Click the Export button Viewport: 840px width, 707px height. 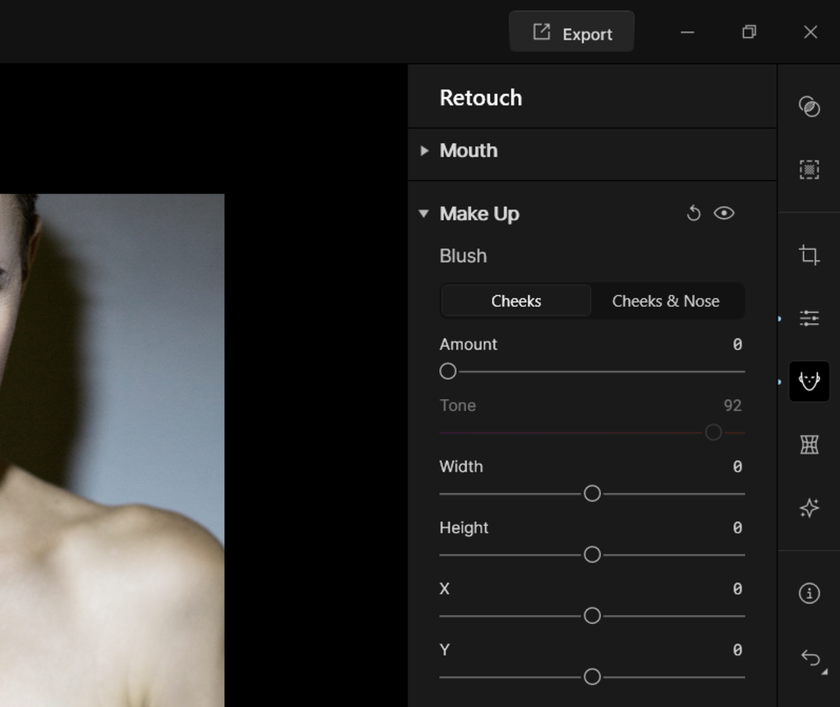[571, 33]
